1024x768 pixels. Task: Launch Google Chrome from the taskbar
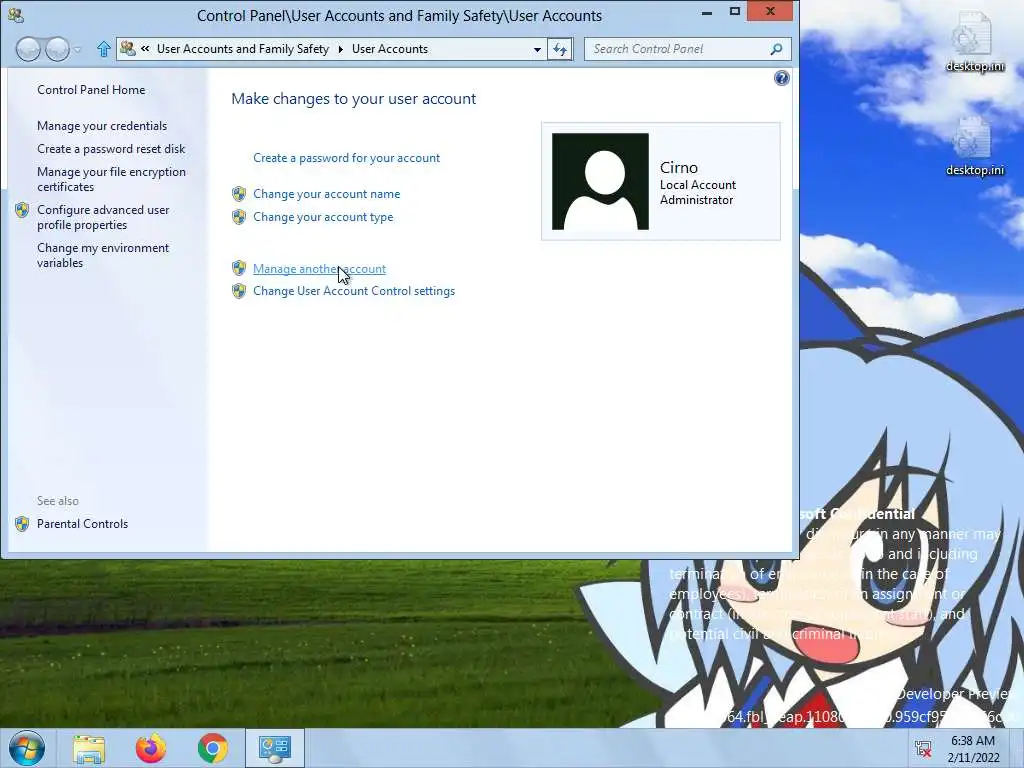[x=213, y=748]
